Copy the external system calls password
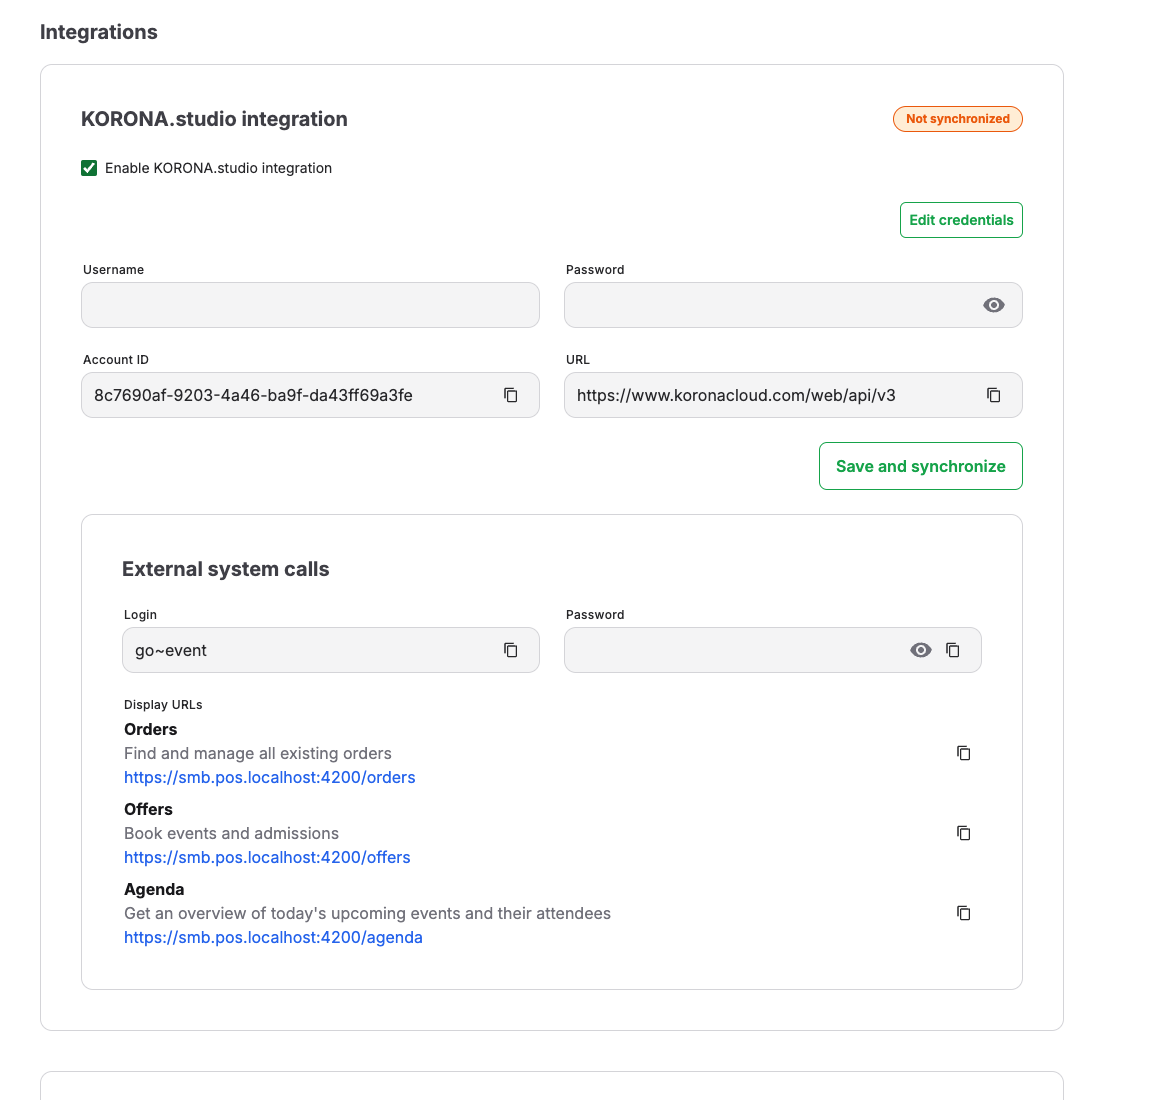The height and width of the screenshot is (1100, 1152). 953,650
